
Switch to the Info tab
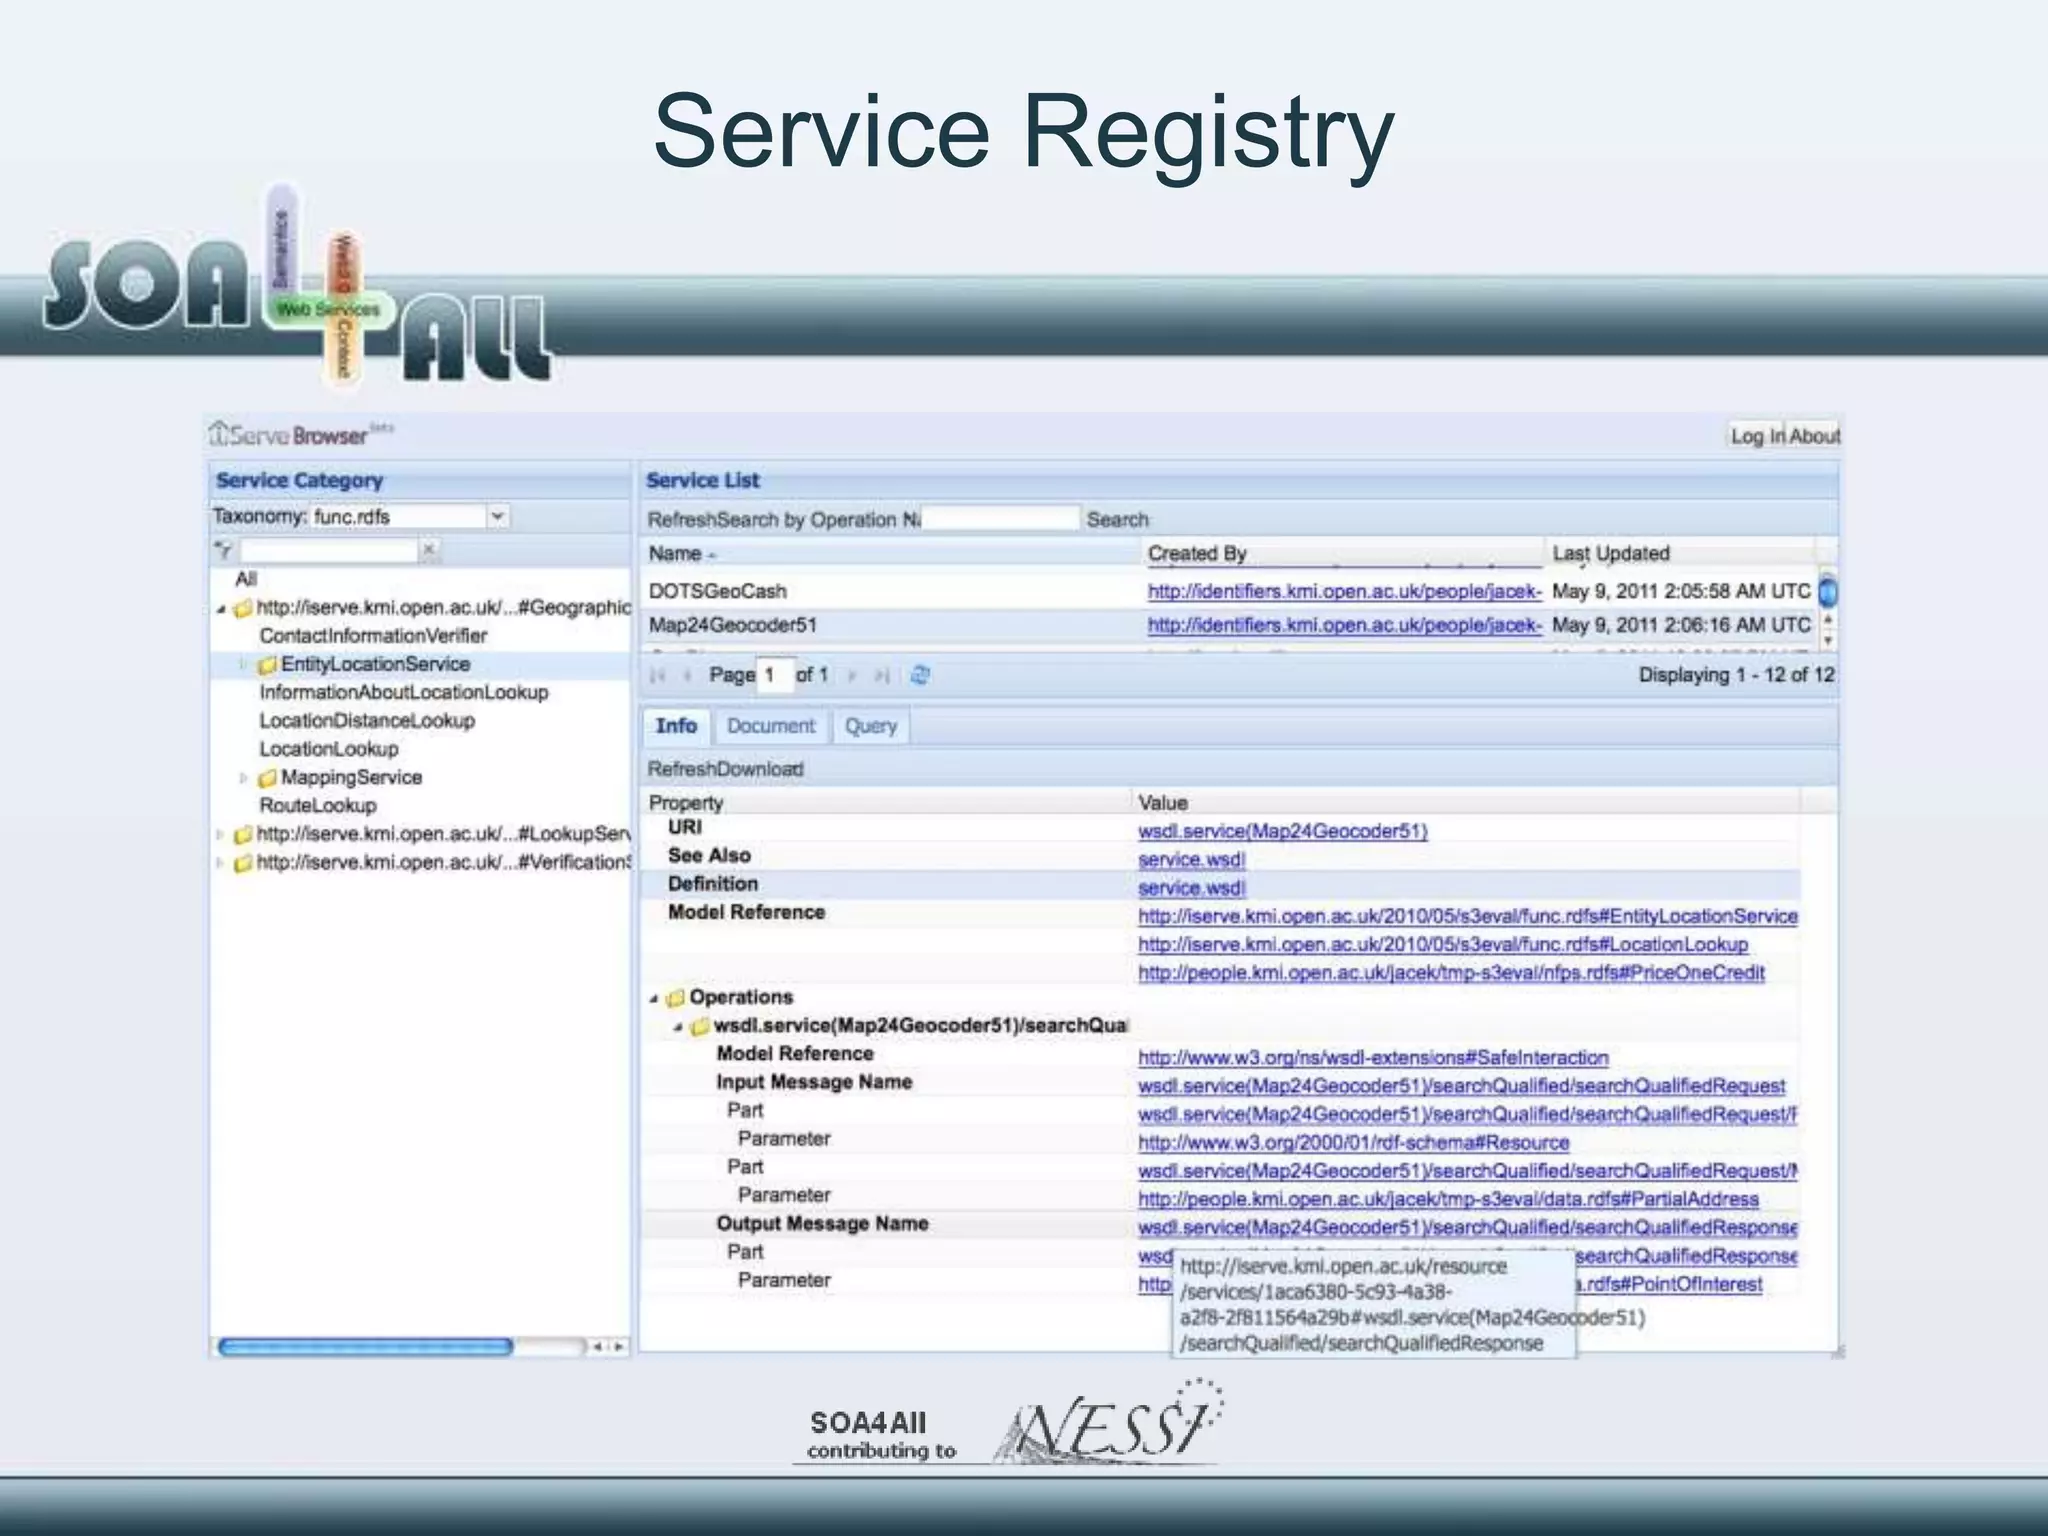(x=676, y=726)
